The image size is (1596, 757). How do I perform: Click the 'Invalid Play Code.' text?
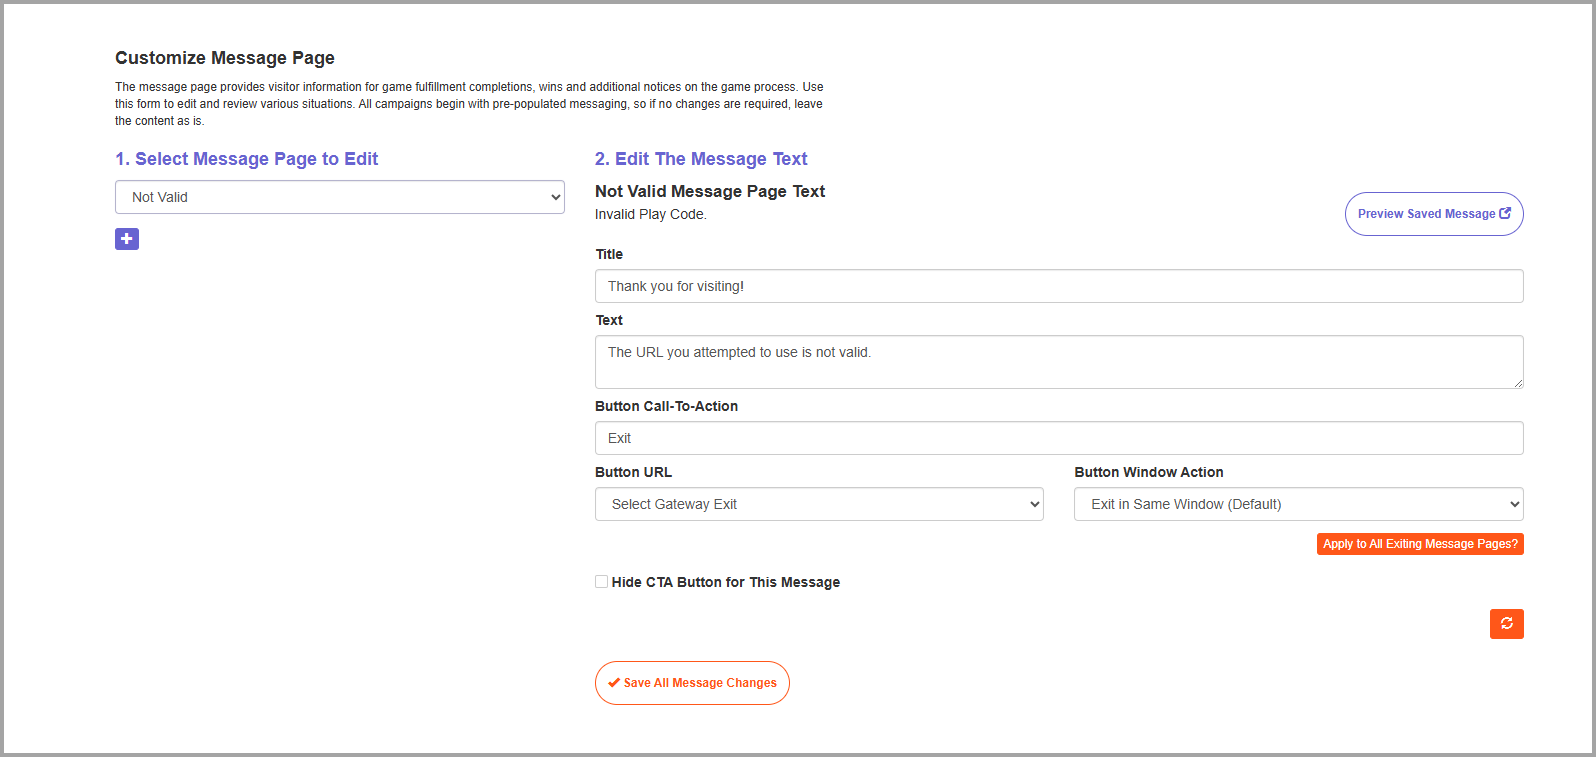651,214
